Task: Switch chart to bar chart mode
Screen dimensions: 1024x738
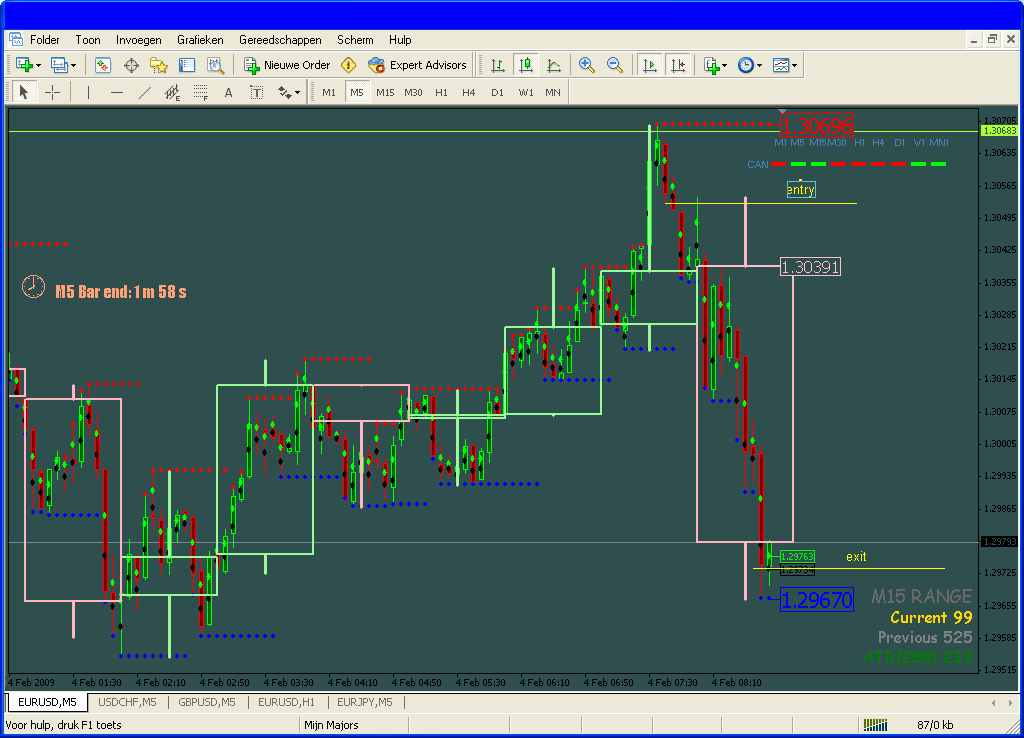Action: [497, 65]
